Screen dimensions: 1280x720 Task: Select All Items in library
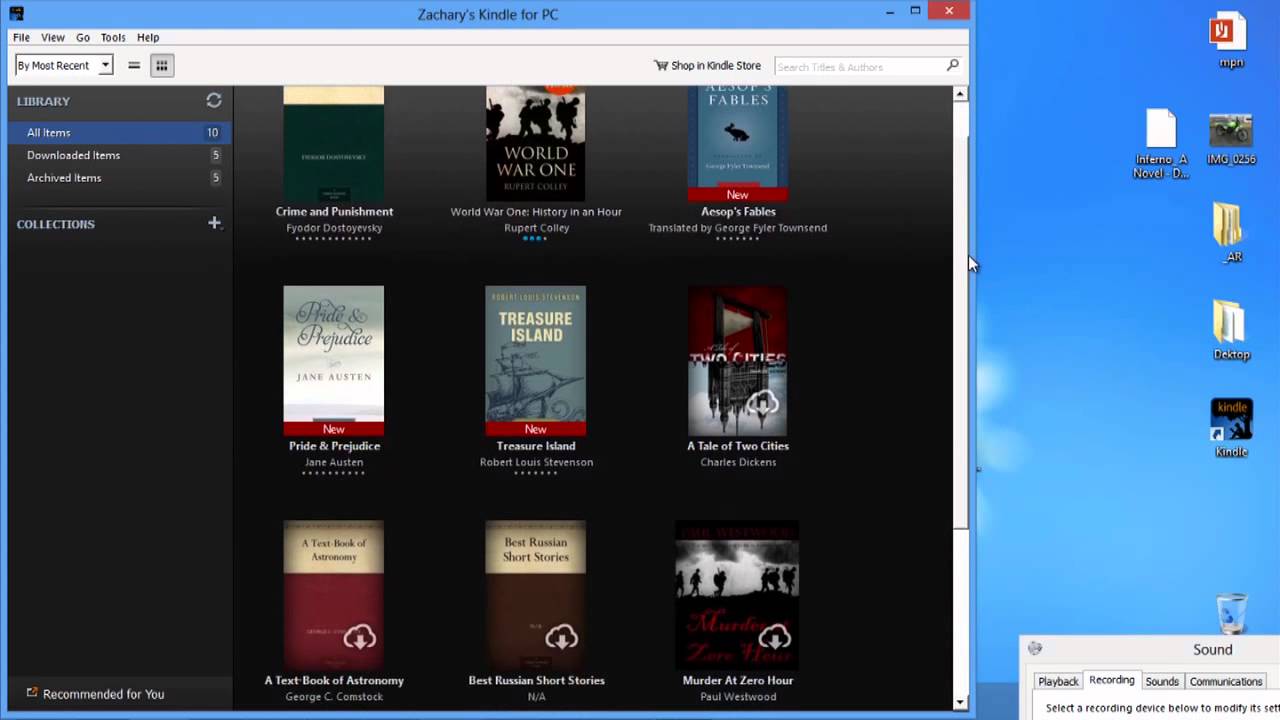click(x=120, y=132)
